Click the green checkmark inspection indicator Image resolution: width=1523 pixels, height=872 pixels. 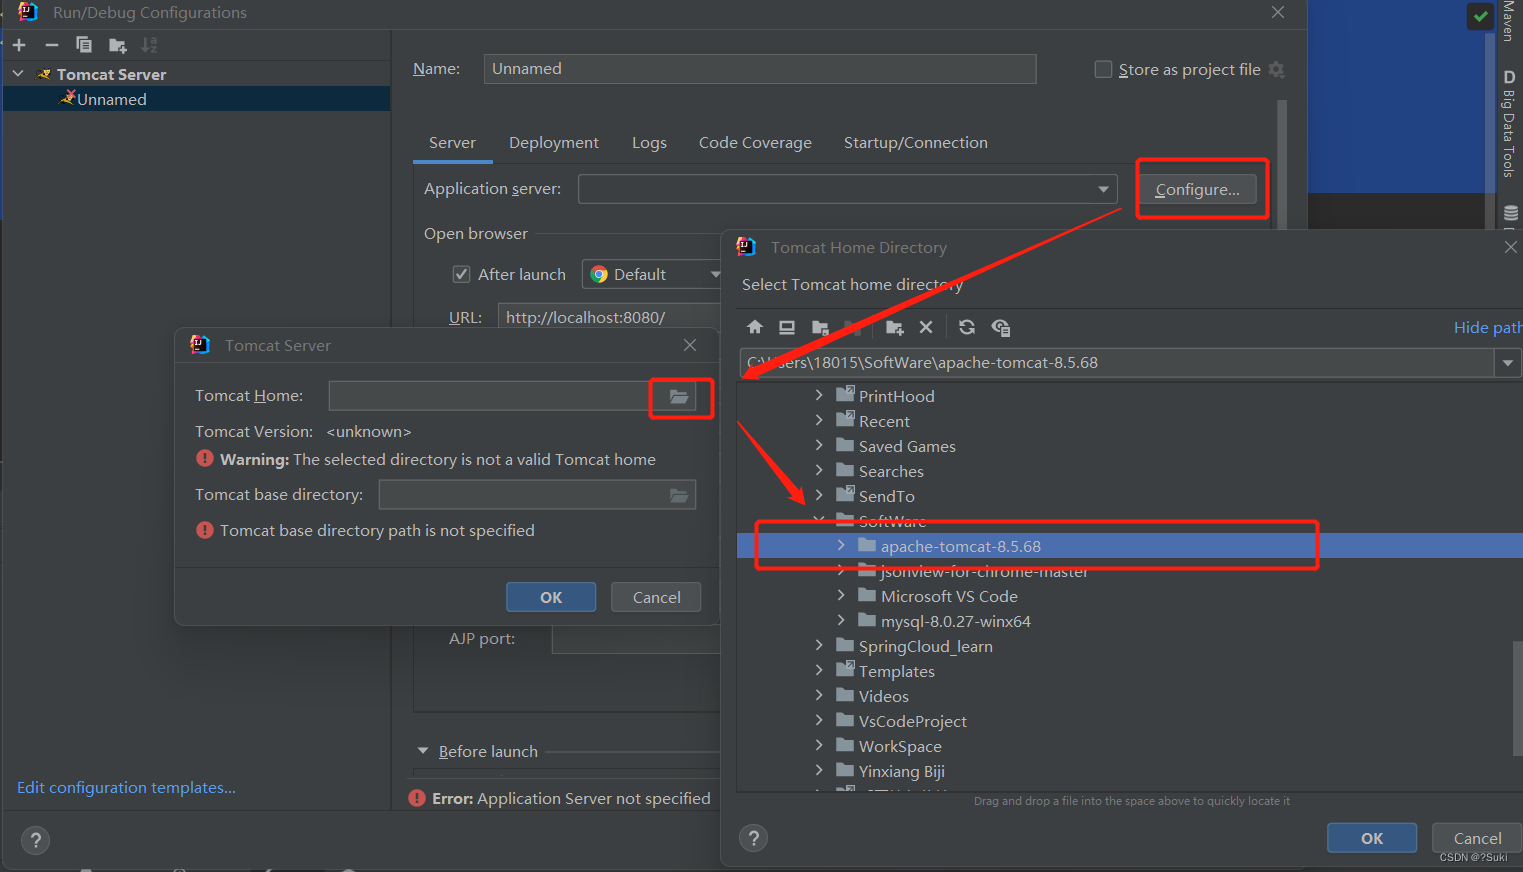(x=1480, y=16)
